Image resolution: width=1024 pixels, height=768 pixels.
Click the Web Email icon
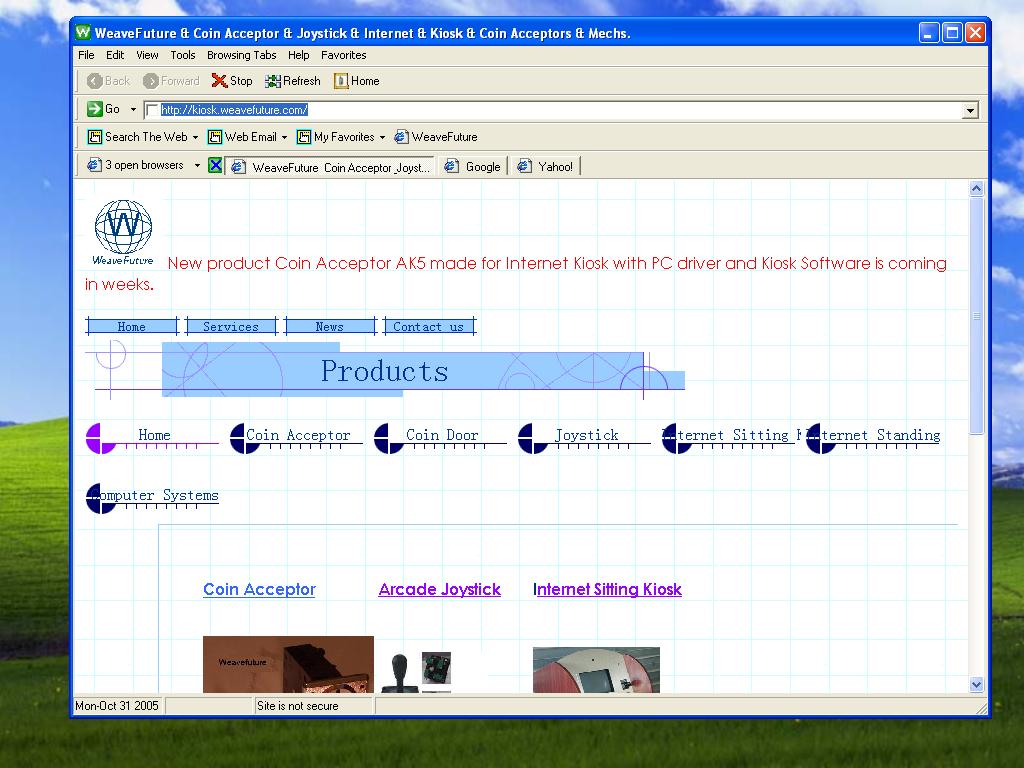(215, 137)
